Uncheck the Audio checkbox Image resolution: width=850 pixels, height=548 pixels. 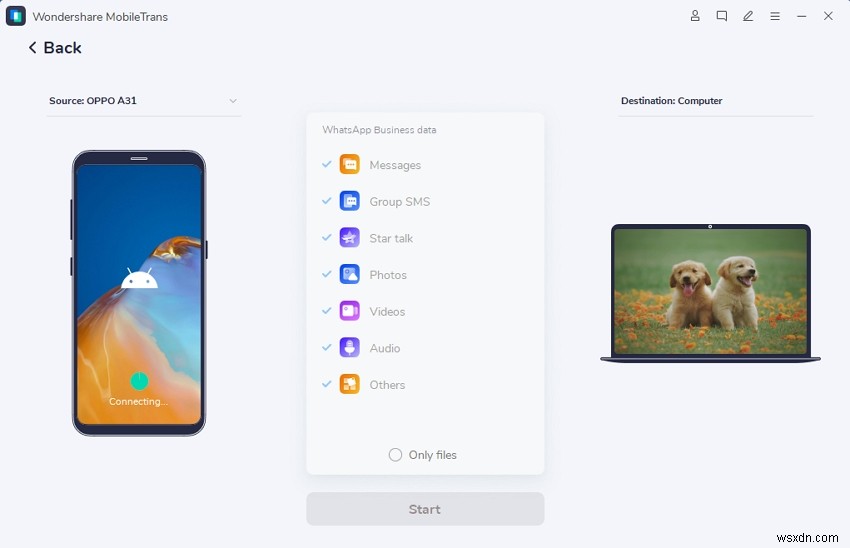point(326,347)
